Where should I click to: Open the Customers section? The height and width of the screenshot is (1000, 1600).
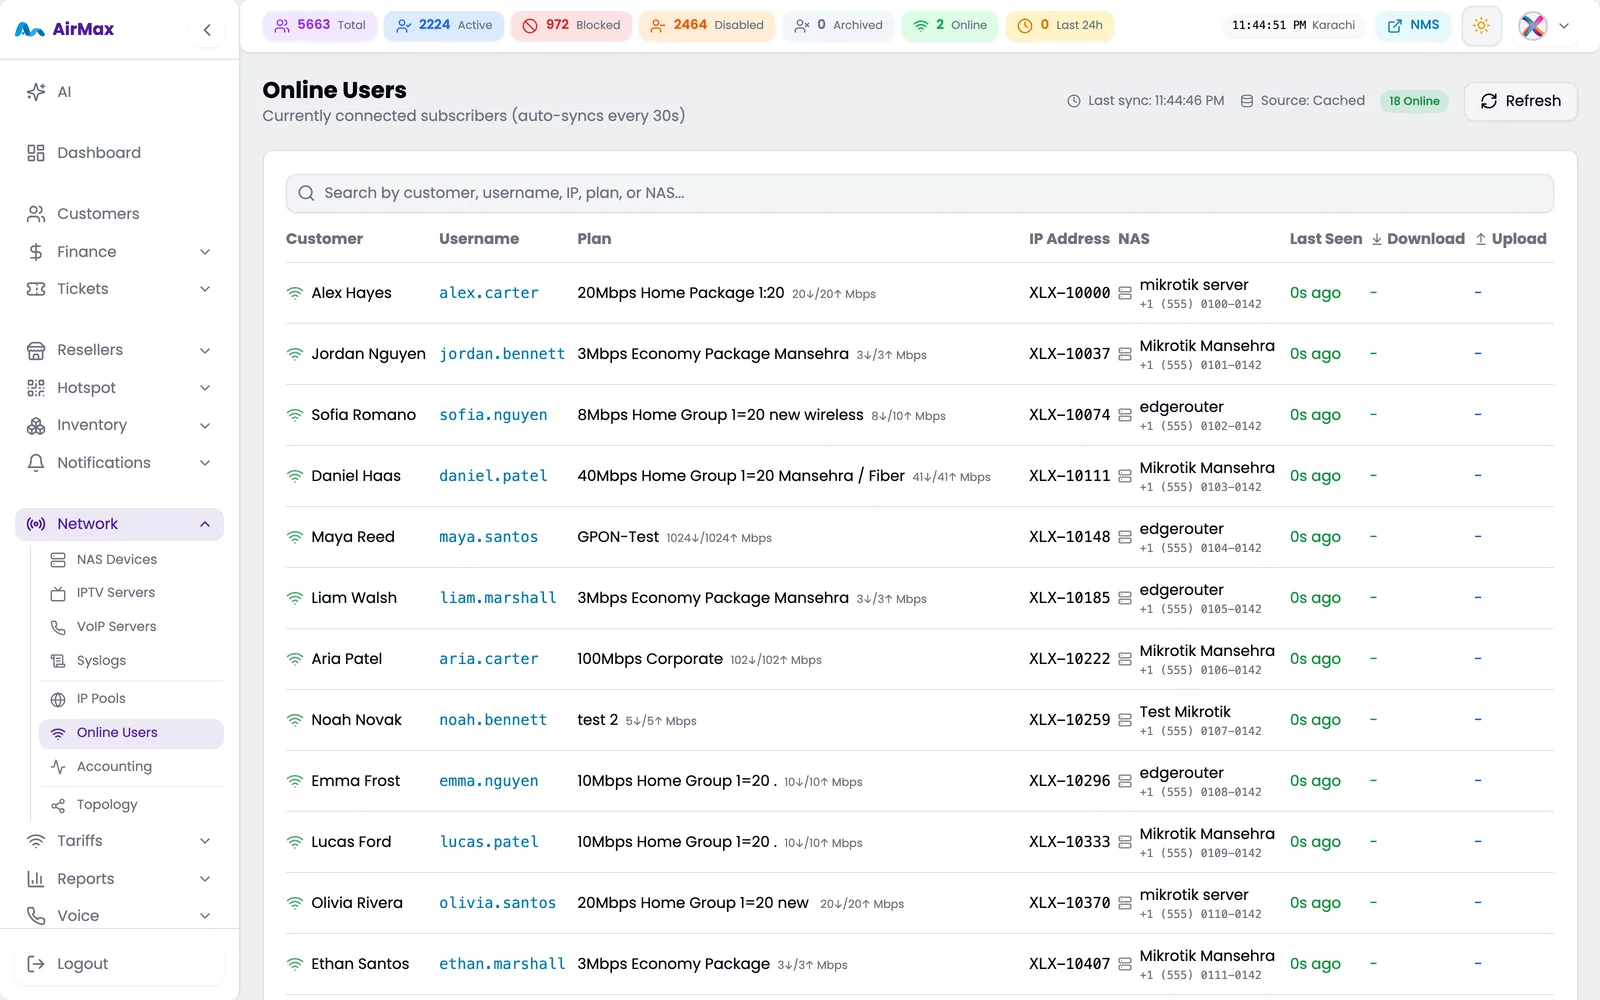tap(119, 214)
